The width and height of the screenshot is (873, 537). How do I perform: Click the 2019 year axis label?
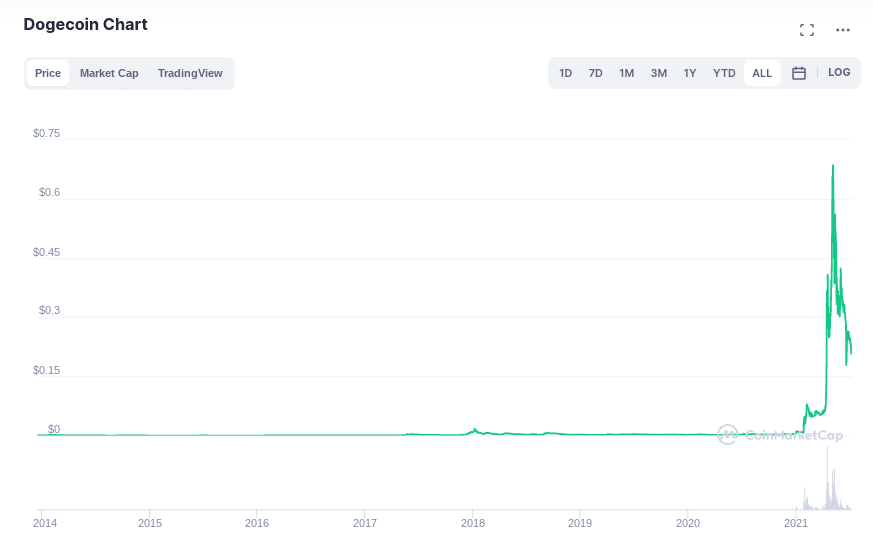(x=580, y=523)
